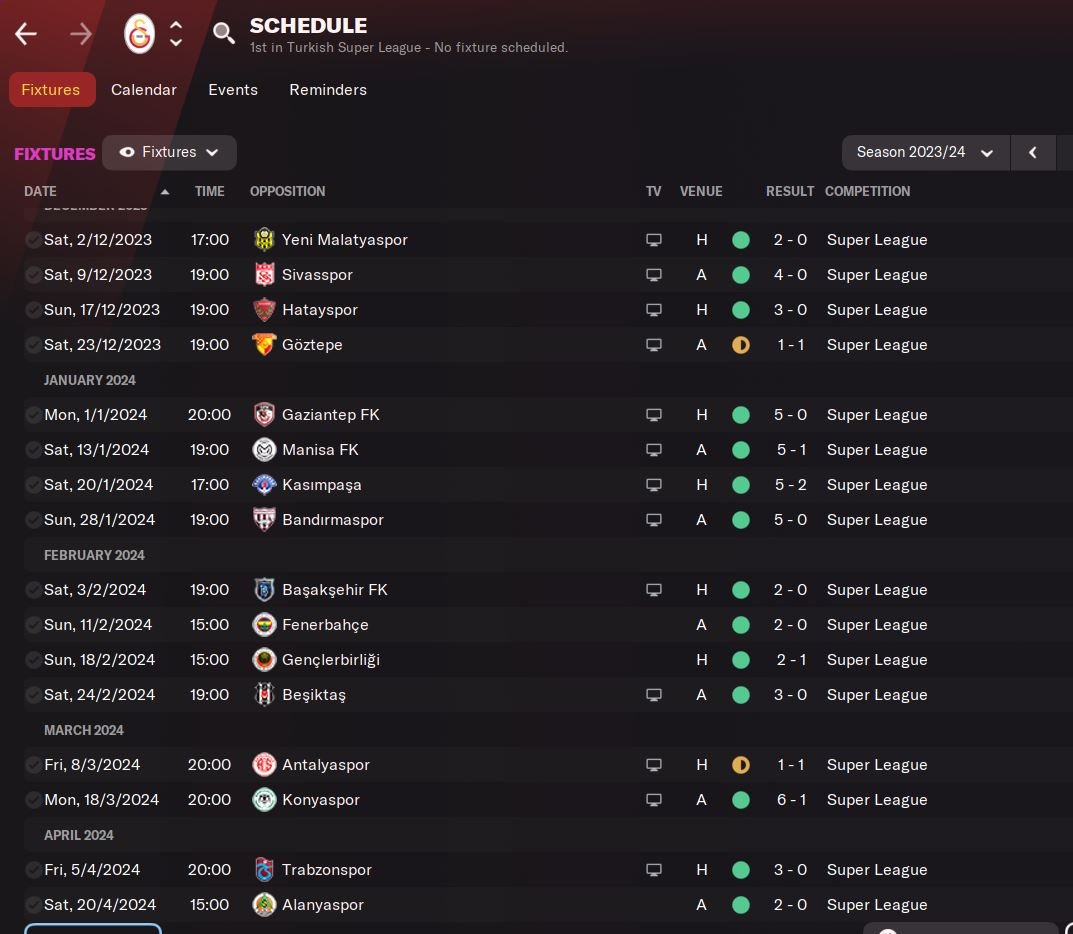
Task: Click the back navigation arrow
Action: pos(26,34)
